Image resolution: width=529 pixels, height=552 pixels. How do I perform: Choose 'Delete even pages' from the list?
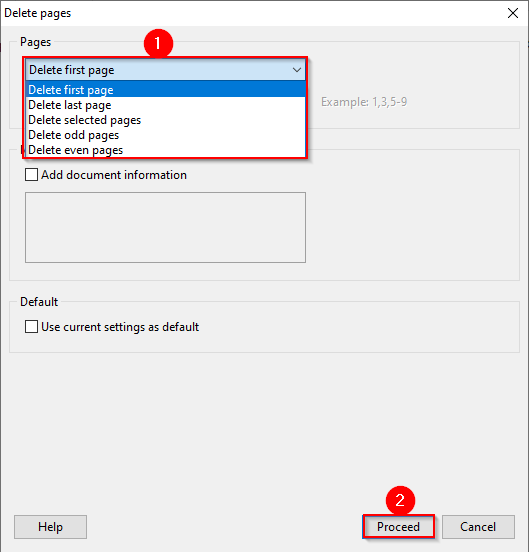click(165, 150)
